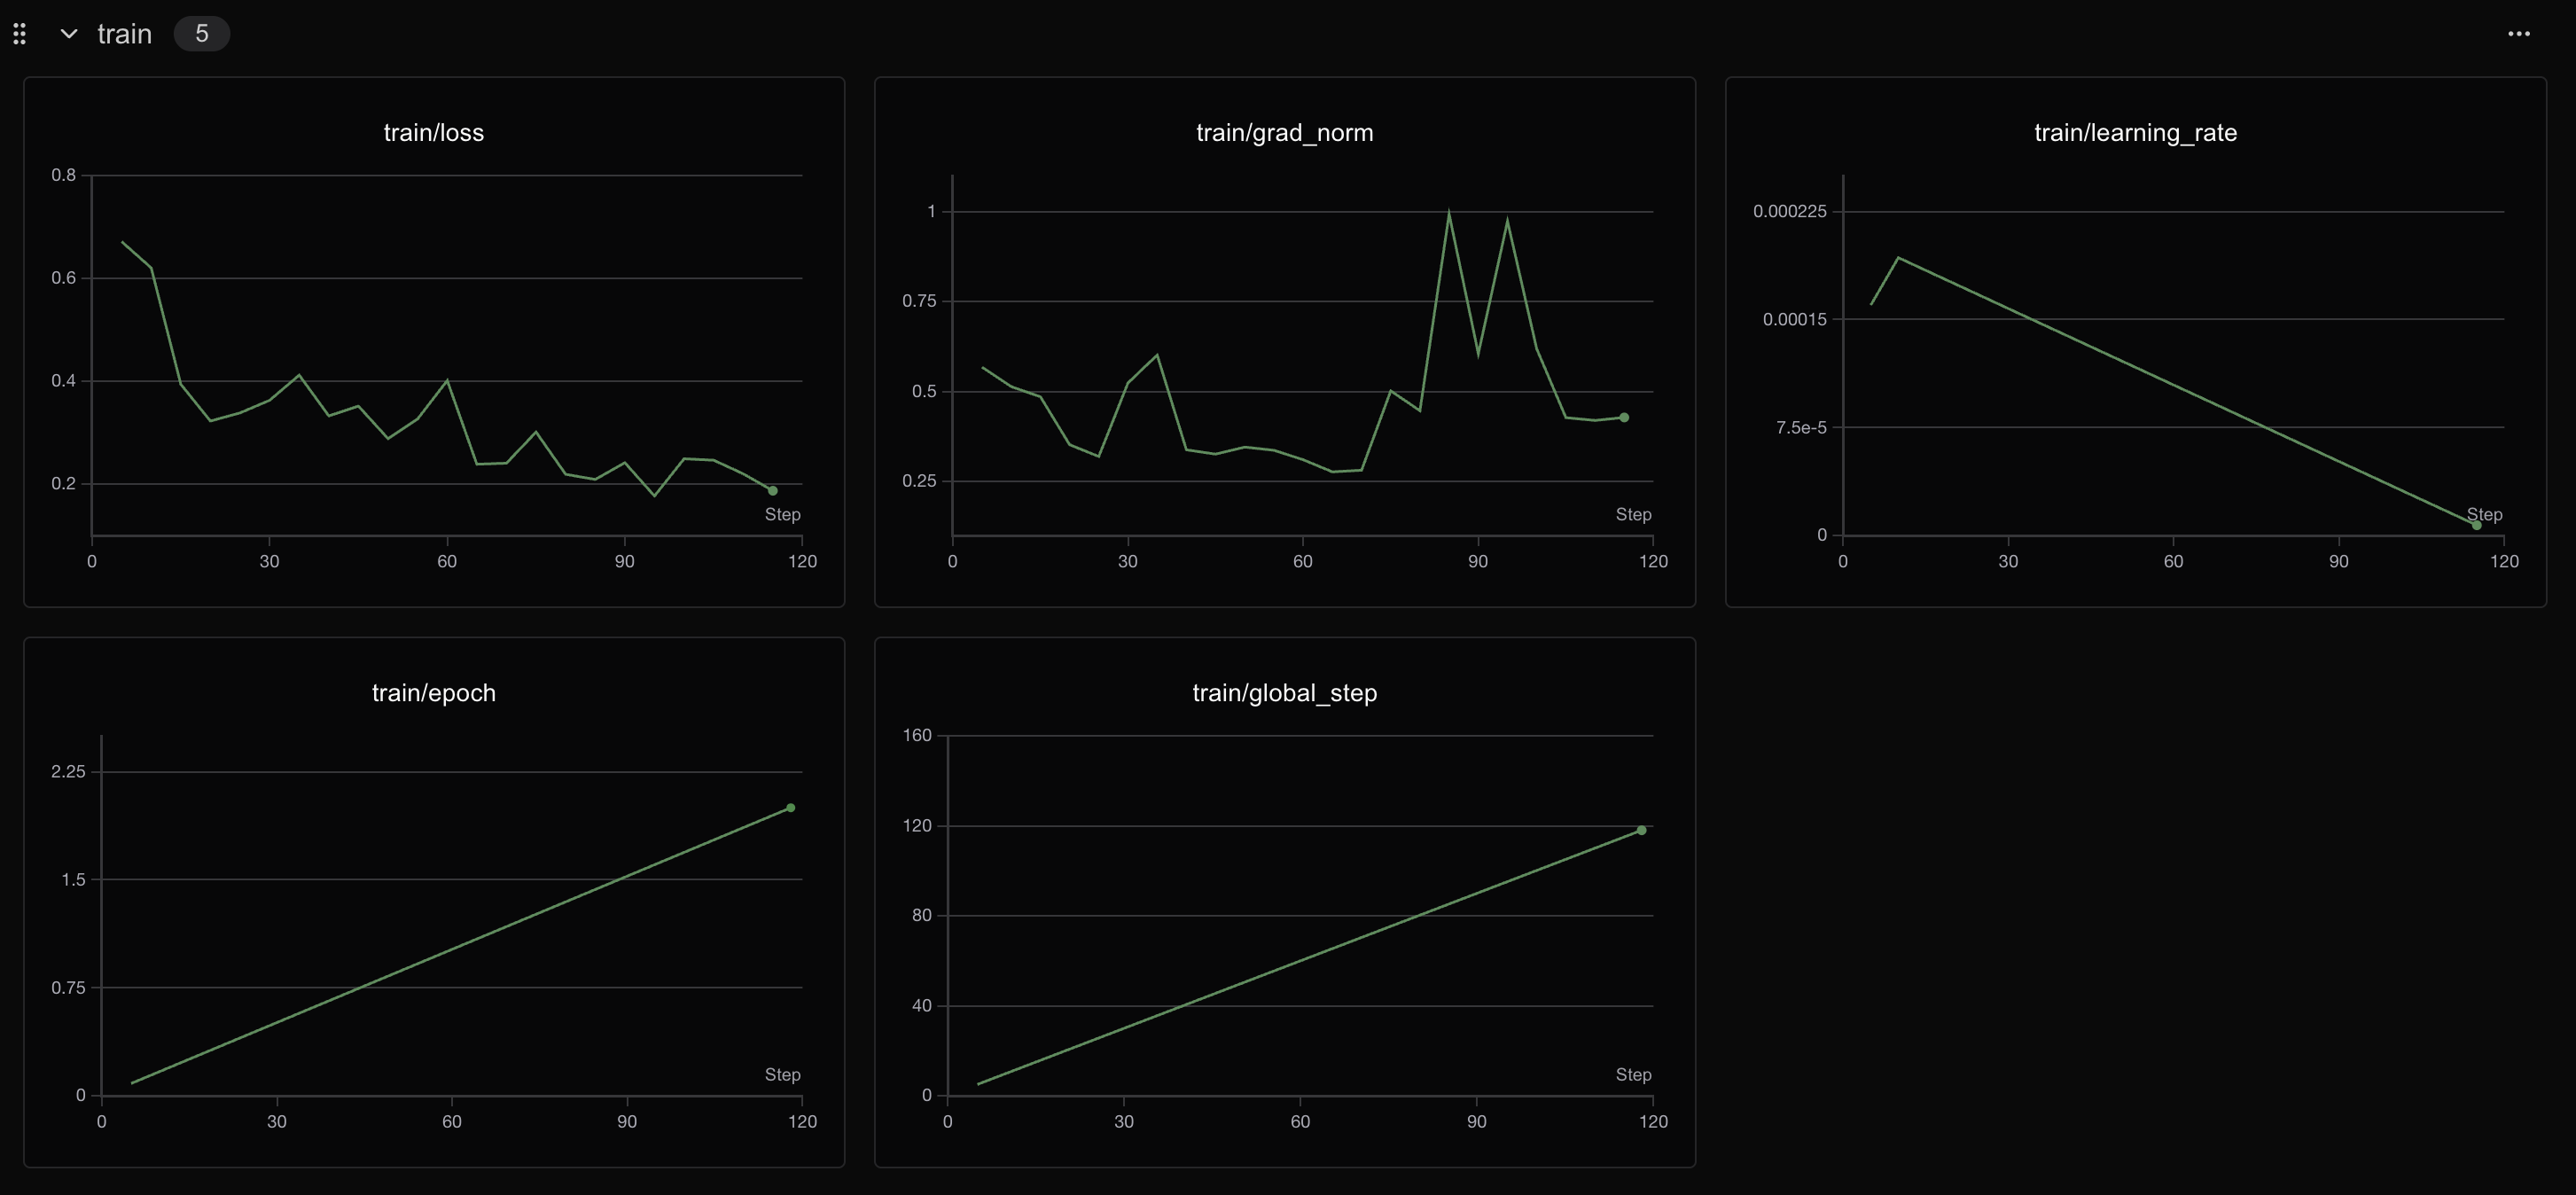Collapse the train section chevron
This screenshot has width=2576, height=1195.
(x=69, y=34)
